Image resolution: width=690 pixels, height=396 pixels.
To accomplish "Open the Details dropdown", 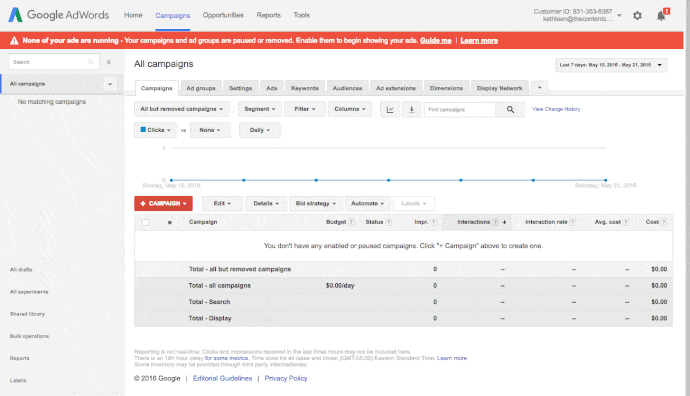I will click(266, 203).
